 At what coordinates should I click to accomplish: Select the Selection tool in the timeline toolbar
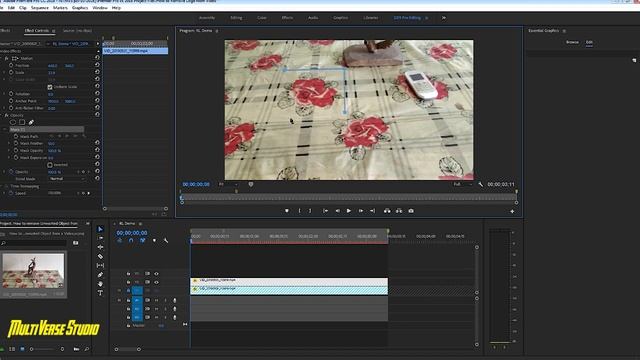click(x=100, y=229)
